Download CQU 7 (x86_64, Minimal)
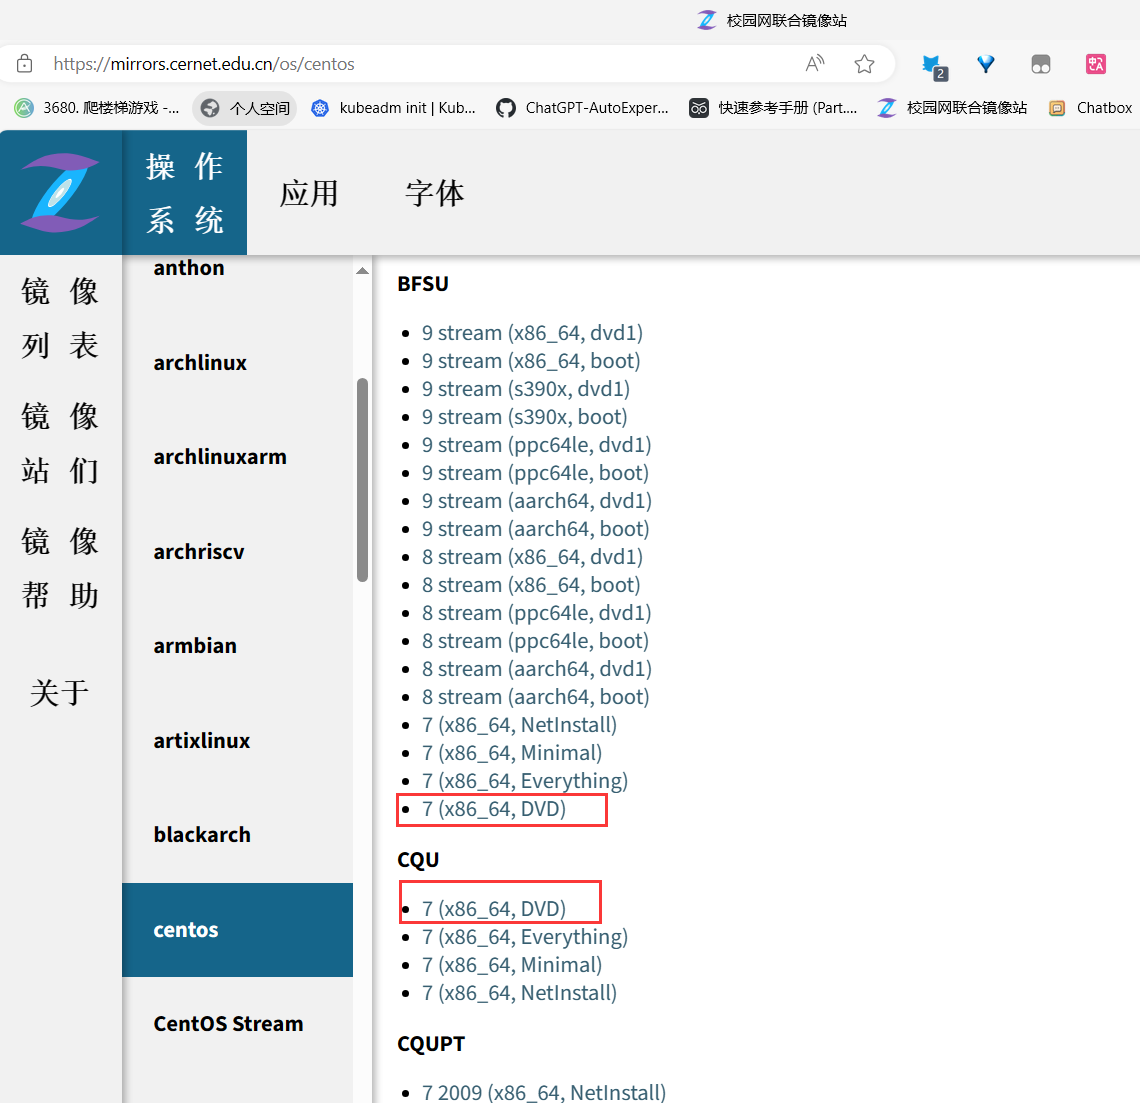 [512, 965]
